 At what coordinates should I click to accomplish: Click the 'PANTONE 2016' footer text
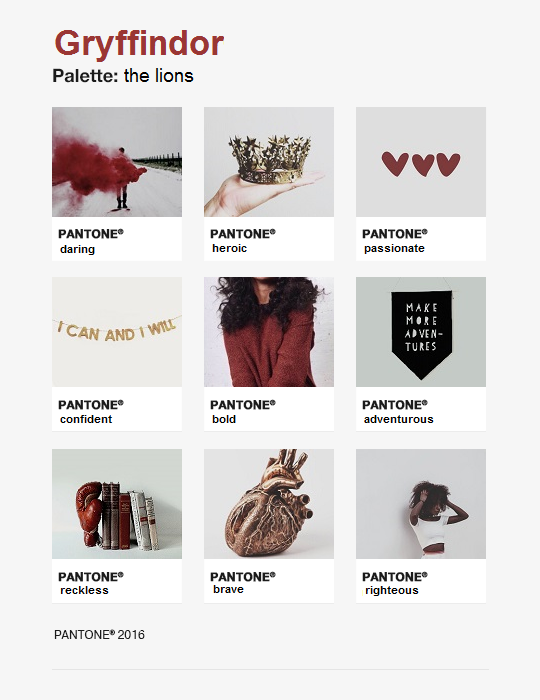(99, 634)
